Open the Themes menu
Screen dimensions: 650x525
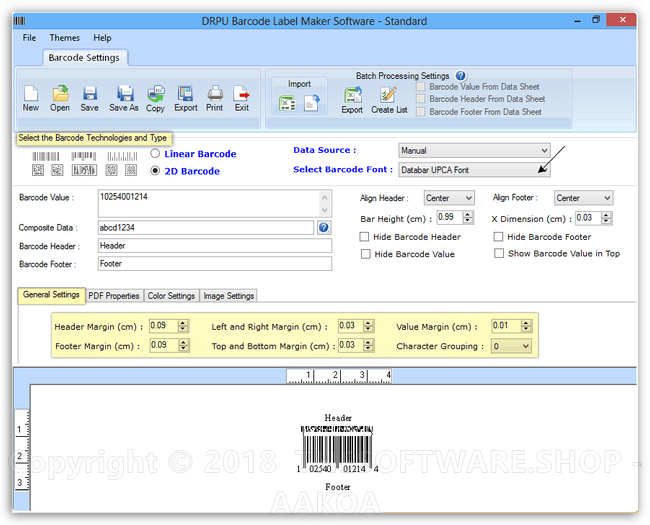65,38
